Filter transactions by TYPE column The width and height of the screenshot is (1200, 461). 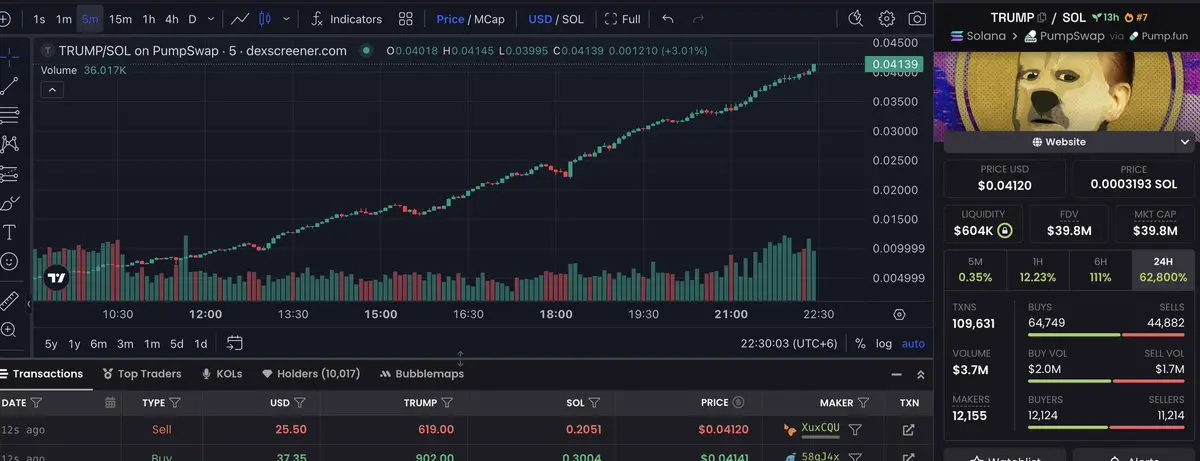click(x=175, y=403)
